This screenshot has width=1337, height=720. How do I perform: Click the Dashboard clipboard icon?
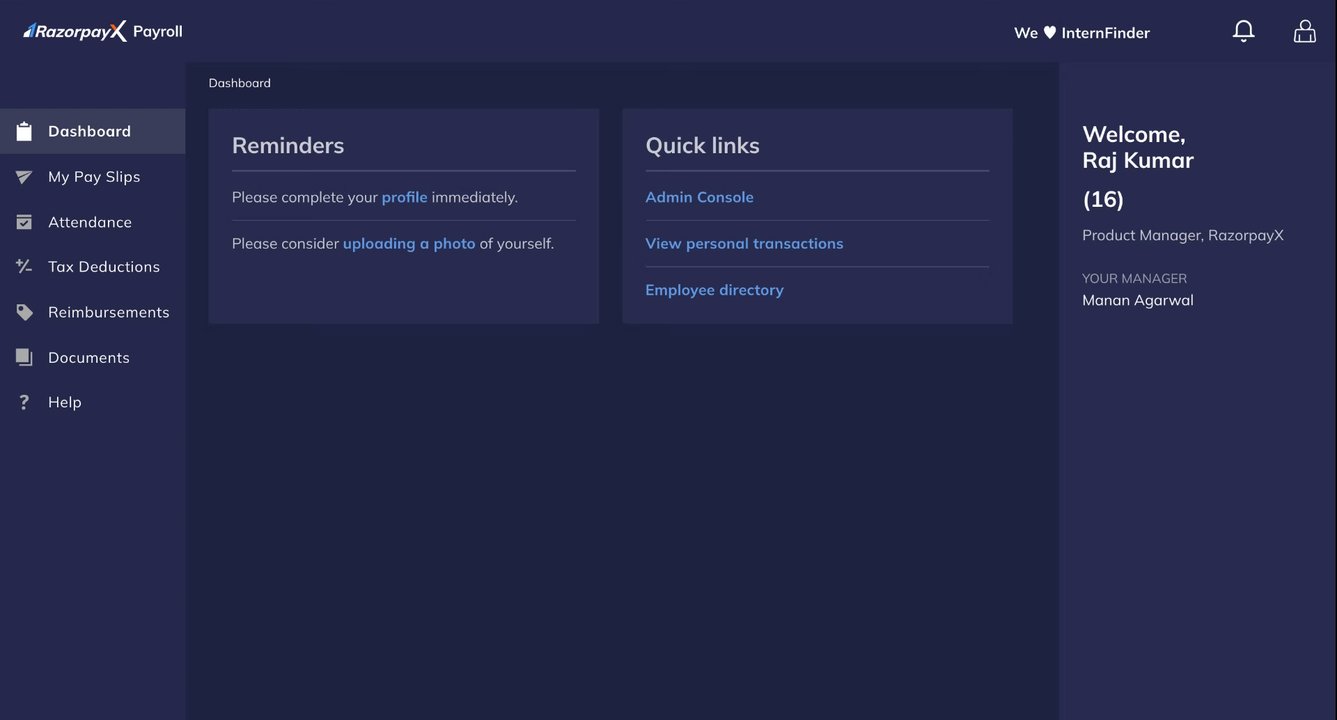coord(24,131)
